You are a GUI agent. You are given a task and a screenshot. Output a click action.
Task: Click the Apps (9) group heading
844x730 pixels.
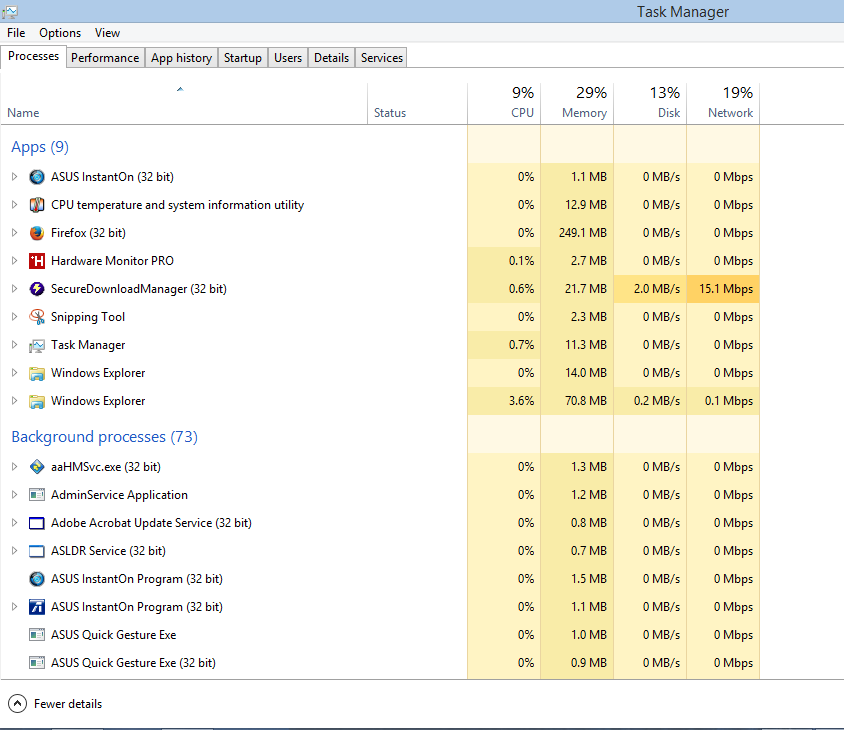pyautogui.click(x=40, y=147)
